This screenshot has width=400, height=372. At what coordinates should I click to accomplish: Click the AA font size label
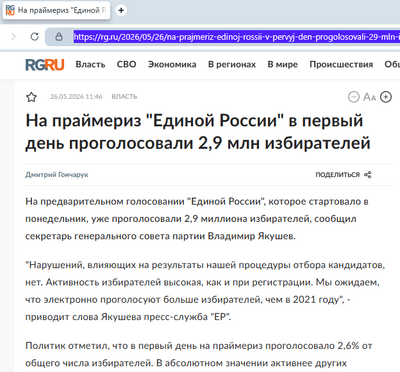coord(369,97)
